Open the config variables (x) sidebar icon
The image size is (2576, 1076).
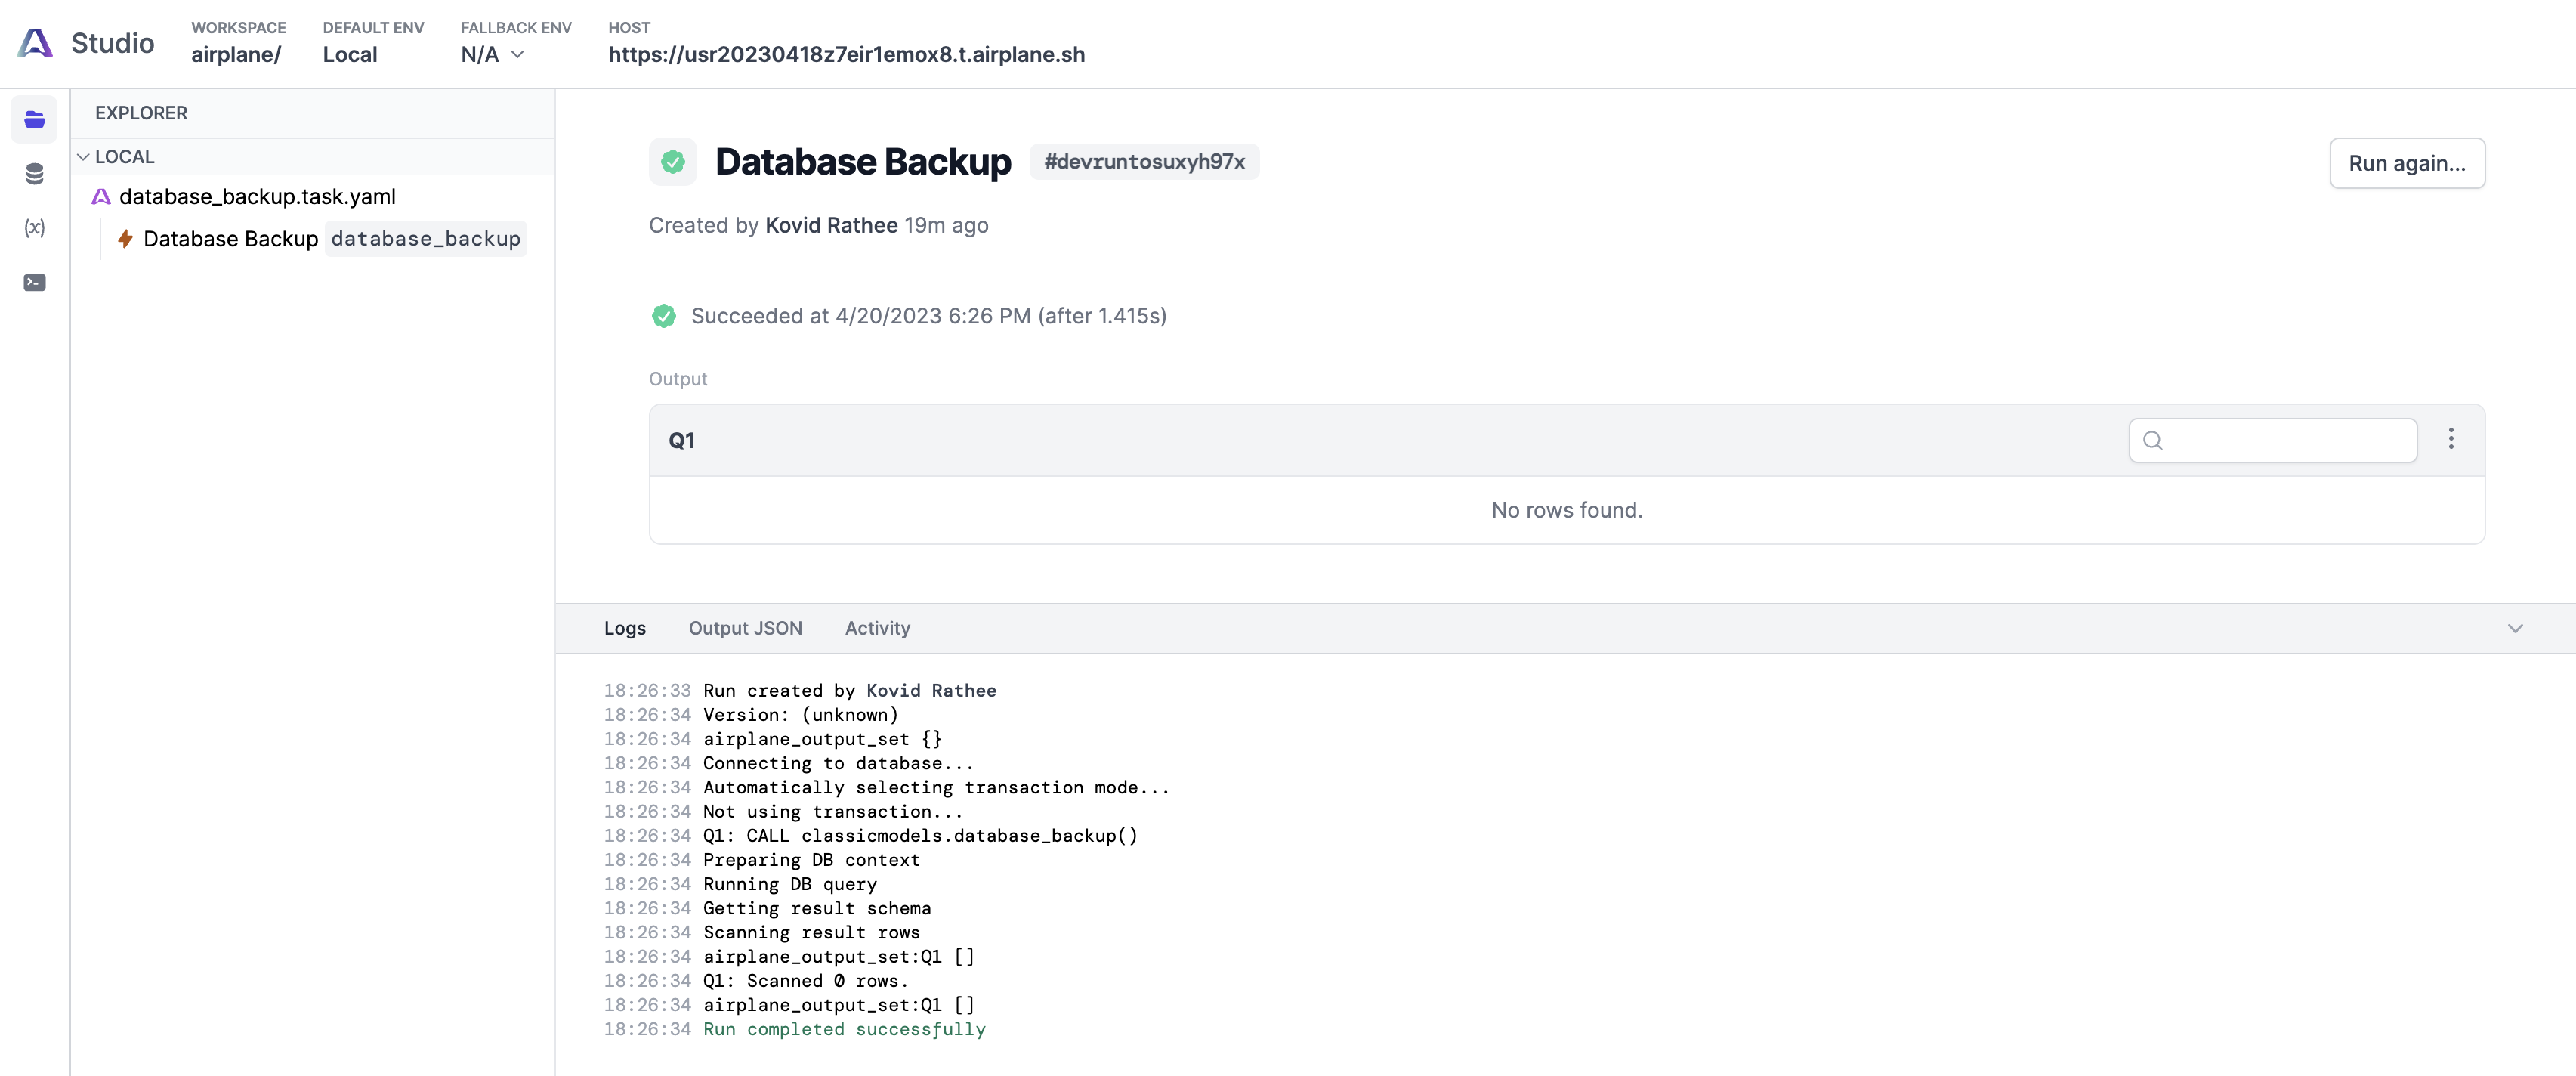(x=34, y=228)
